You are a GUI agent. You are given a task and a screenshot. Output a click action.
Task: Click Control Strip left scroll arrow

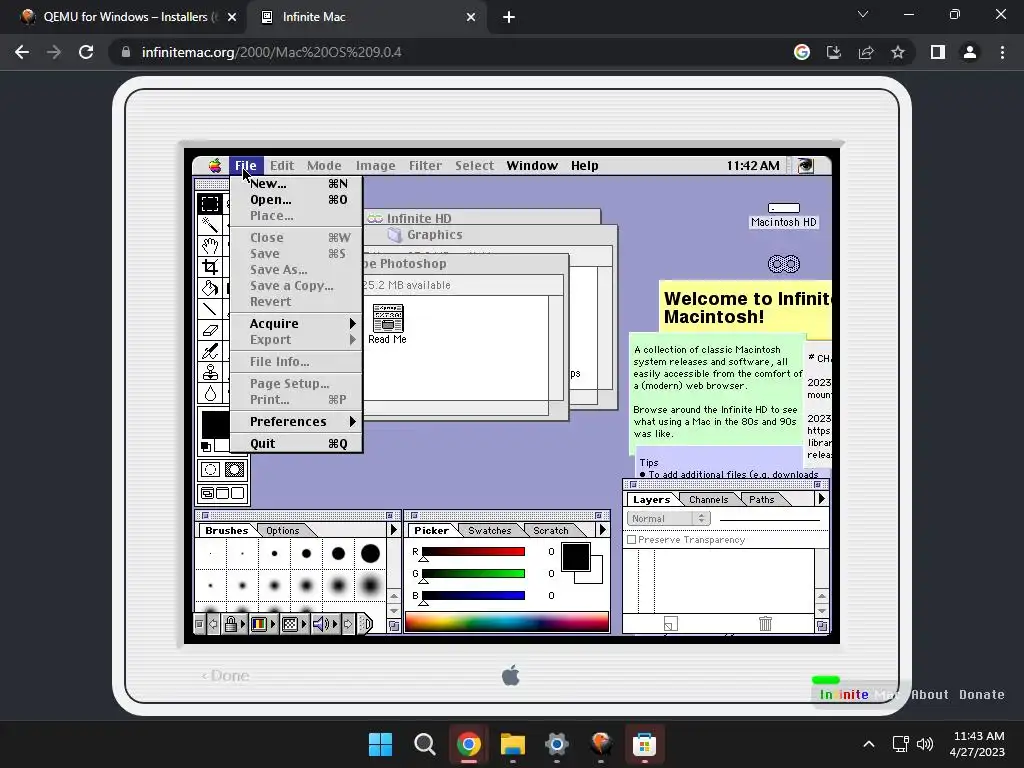point(213,624)
